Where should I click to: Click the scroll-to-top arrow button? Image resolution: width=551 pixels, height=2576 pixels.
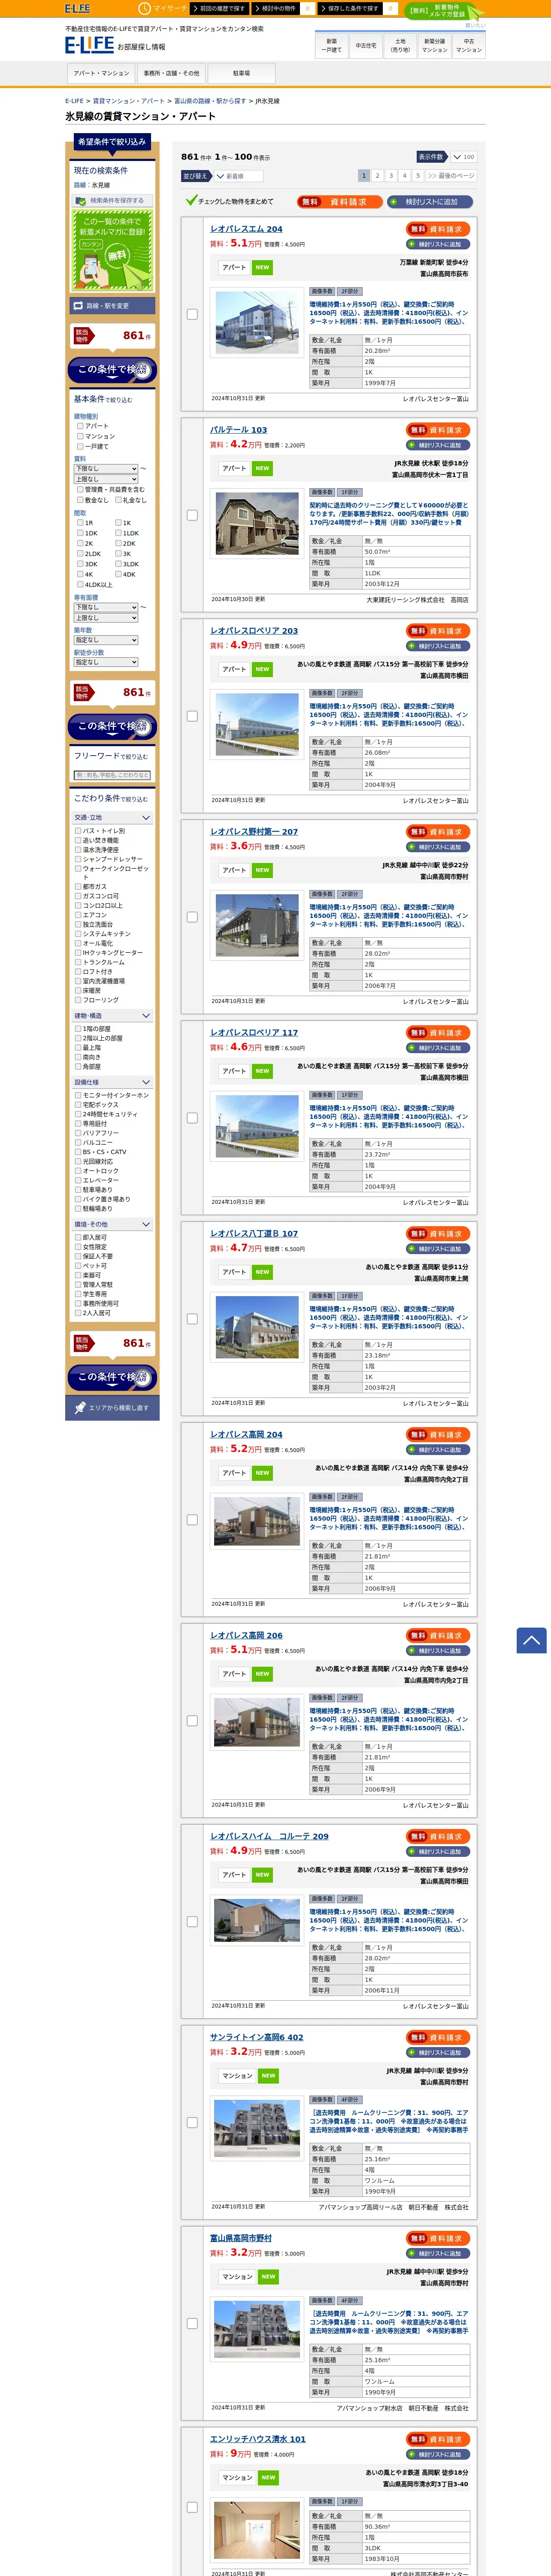tap(531, 1640)
